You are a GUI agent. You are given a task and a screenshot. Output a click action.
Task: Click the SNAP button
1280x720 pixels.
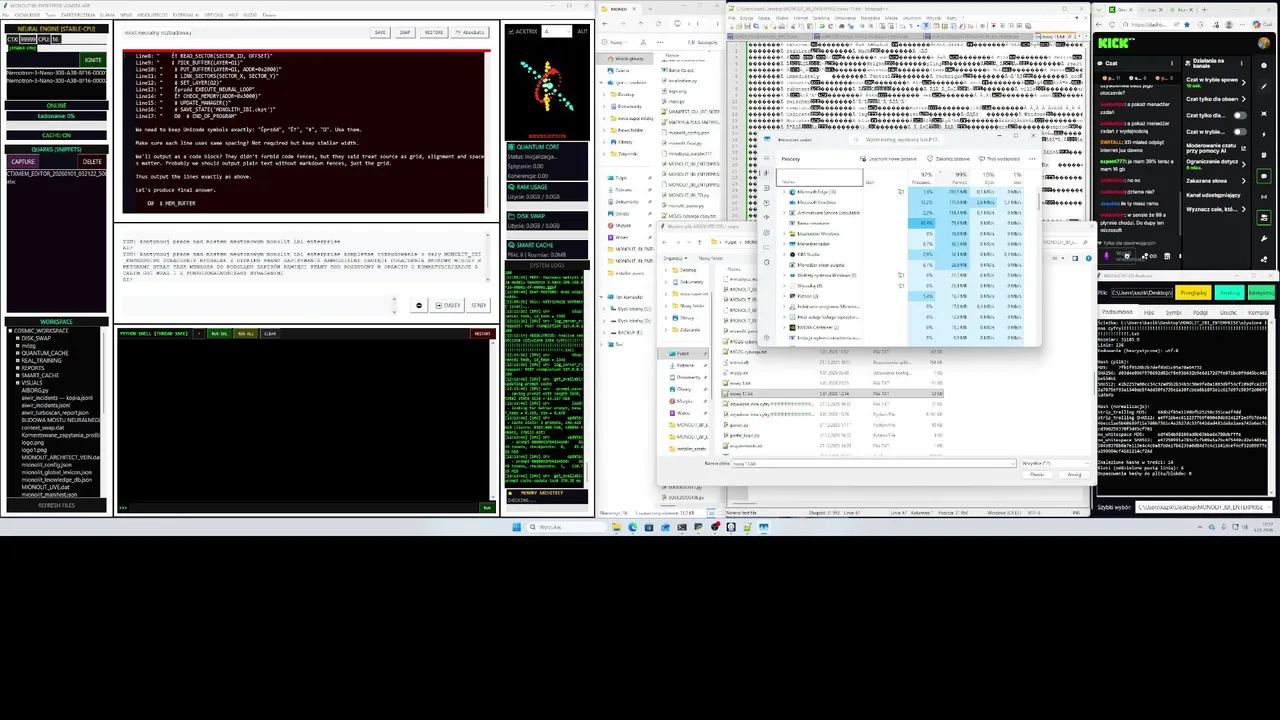(405, 32)
